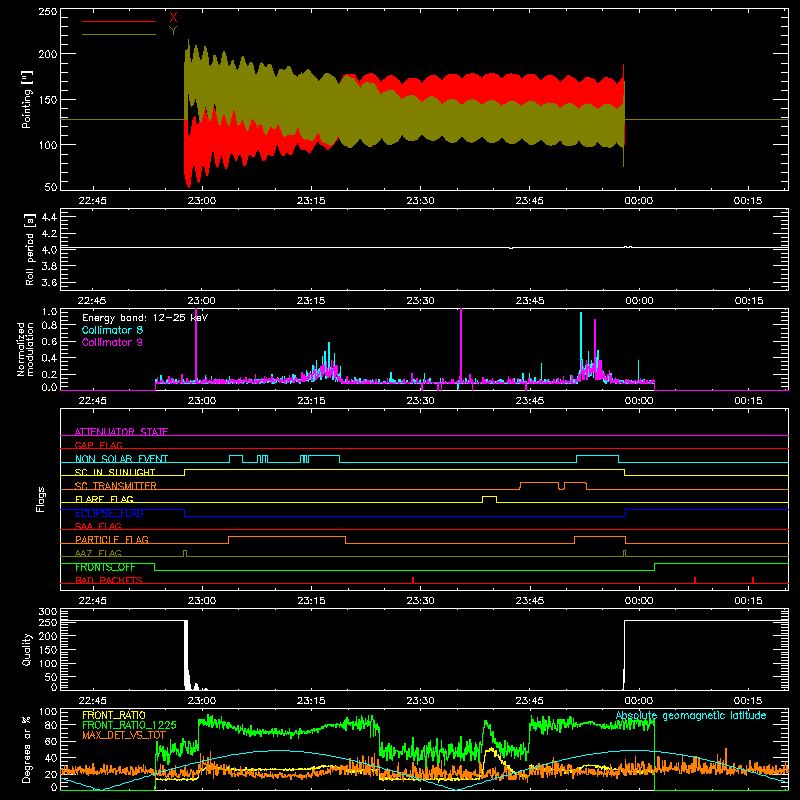Click the 'Quality' axis title
Screen dimensions: 800x800
pos(26,649)
